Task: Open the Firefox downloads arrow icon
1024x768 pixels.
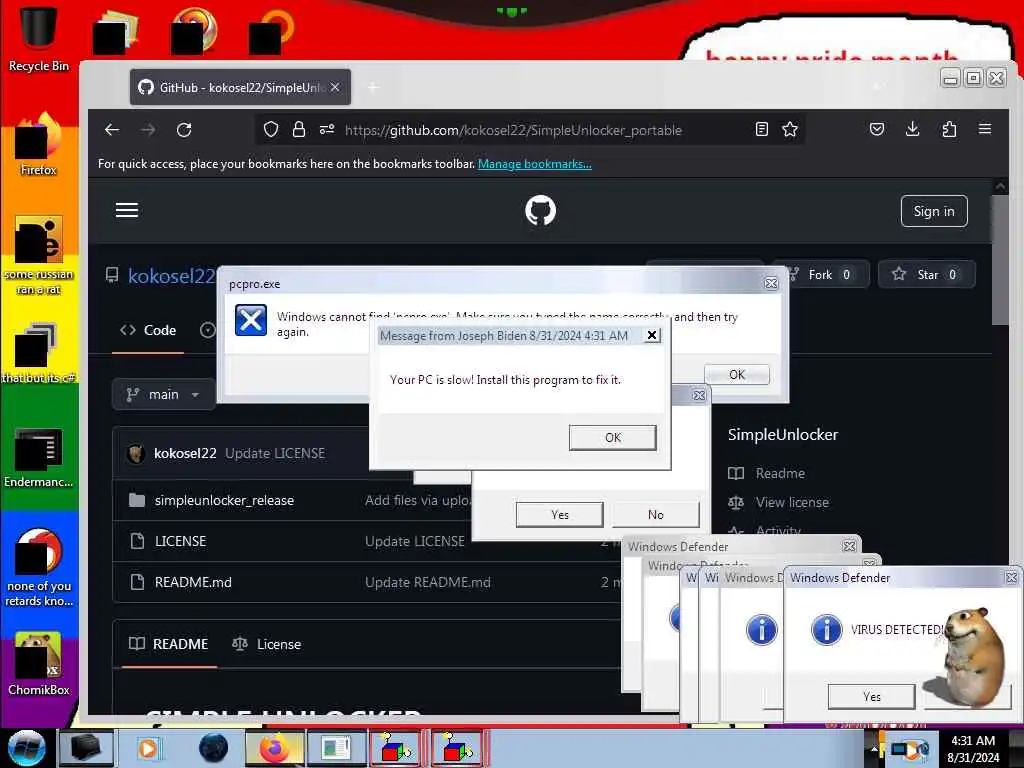Action: pyautogui.click(x=913, y=129)
